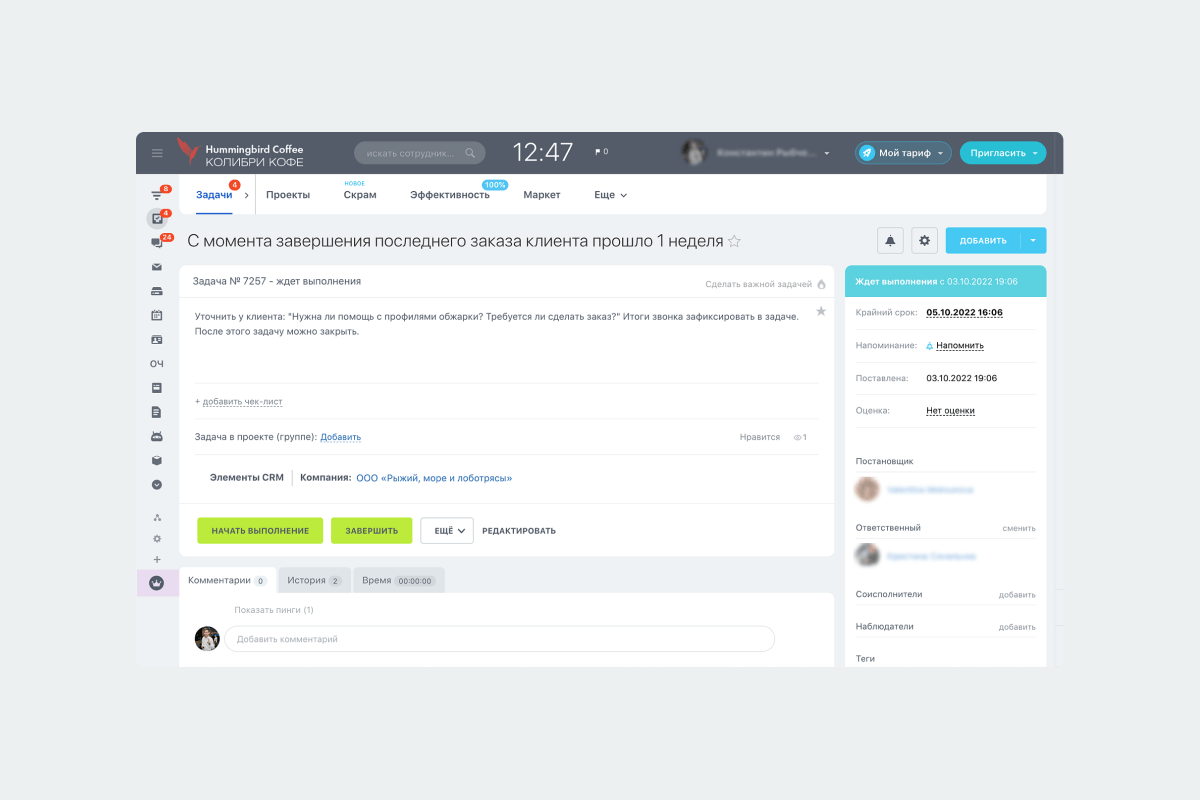The width and height of the screenshot is (1200, 800).
Task: Switch to the Скрам tab
Action: pyautogui.click(x=360, y=195)
